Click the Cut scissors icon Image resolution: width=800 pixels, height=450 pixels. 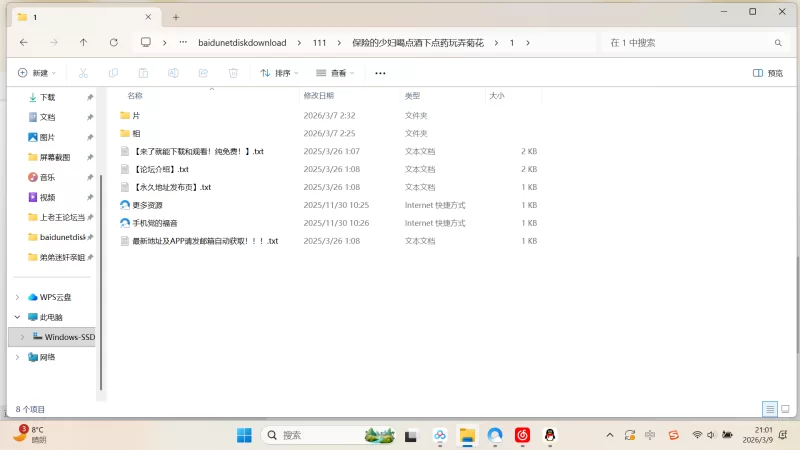click(x=83, y=73)
